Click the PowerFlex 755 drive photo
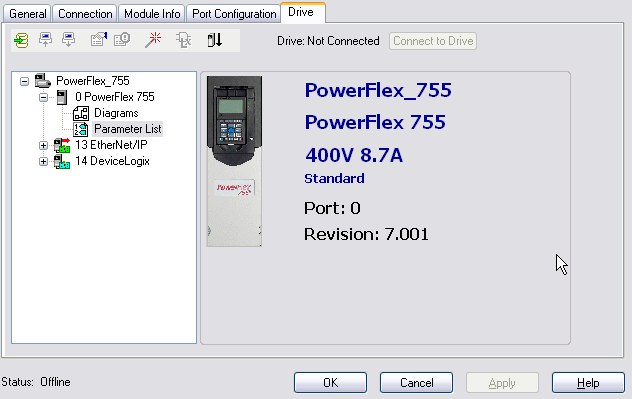 click(x=234, y=161)
